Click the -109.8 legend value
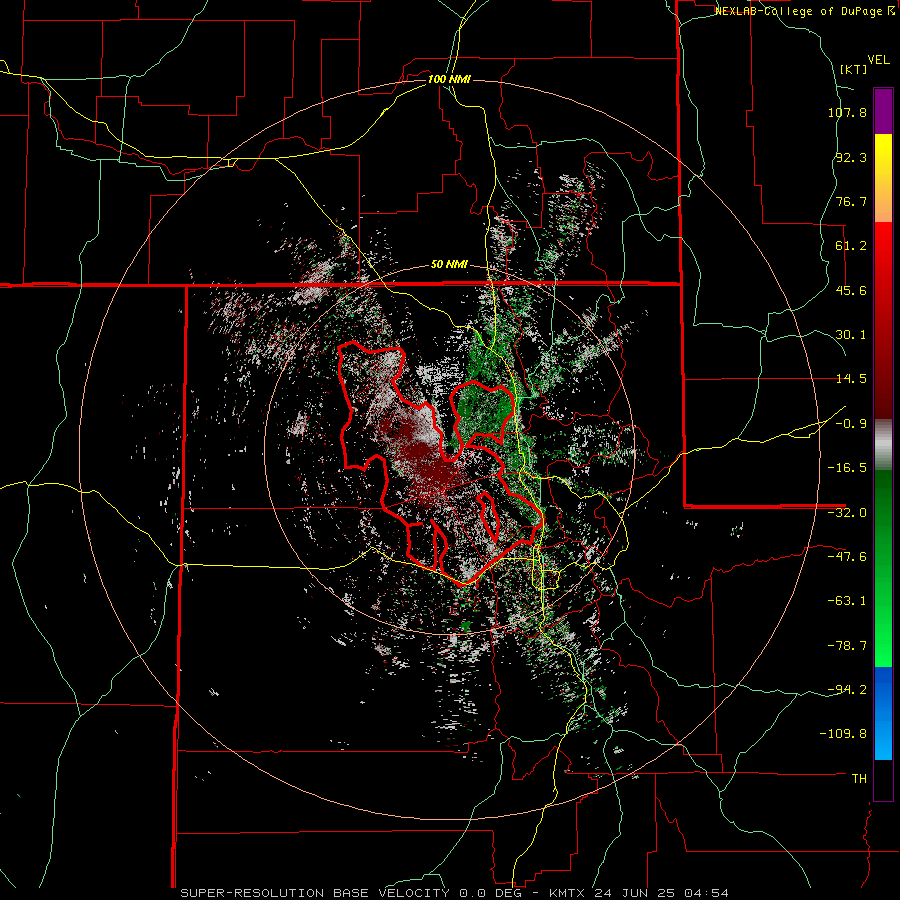Viewport: 900px width, 900px height. click(x=843, y=734)
